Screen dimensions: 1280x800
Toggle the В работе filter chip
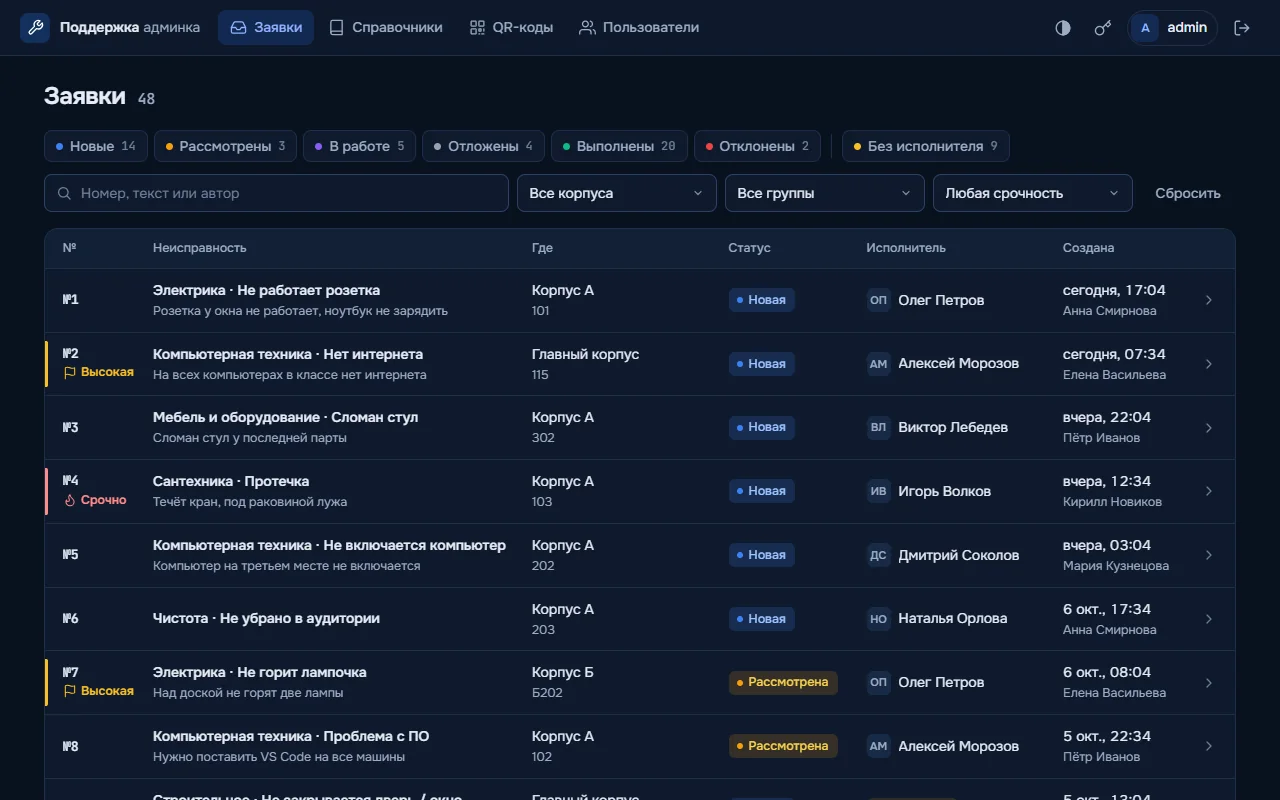[x=359, y=146]
